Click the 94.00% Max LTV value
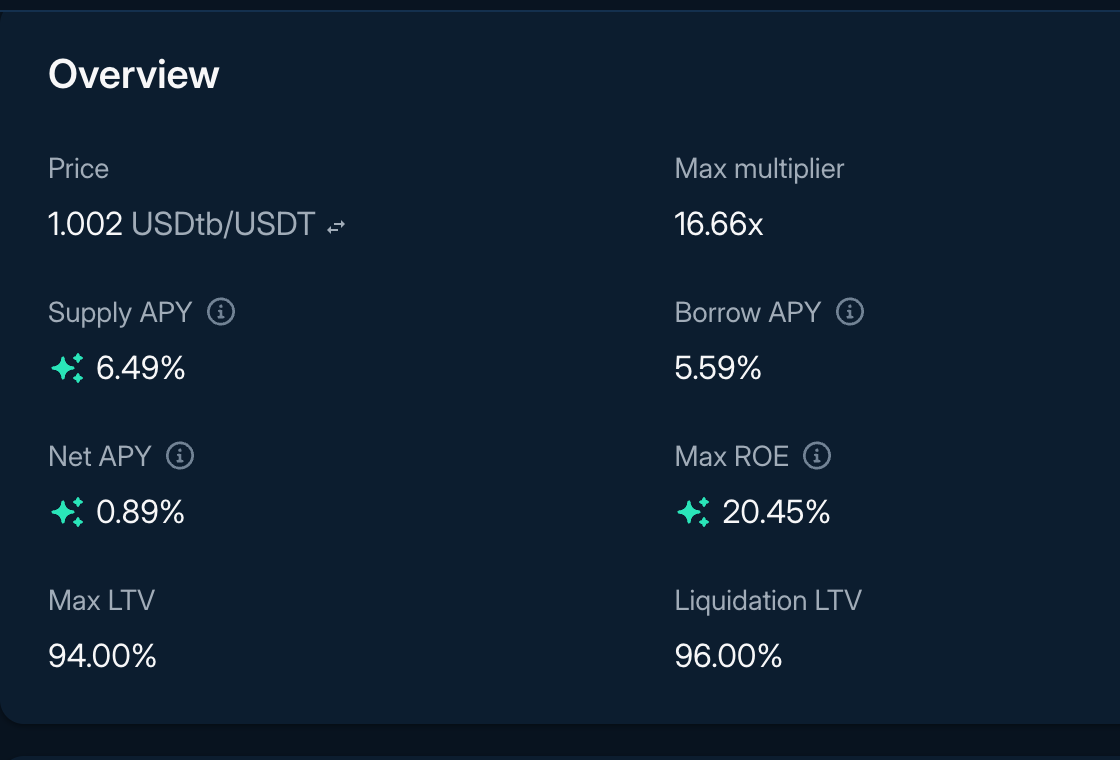1120x760 pixels. (102, 656)
